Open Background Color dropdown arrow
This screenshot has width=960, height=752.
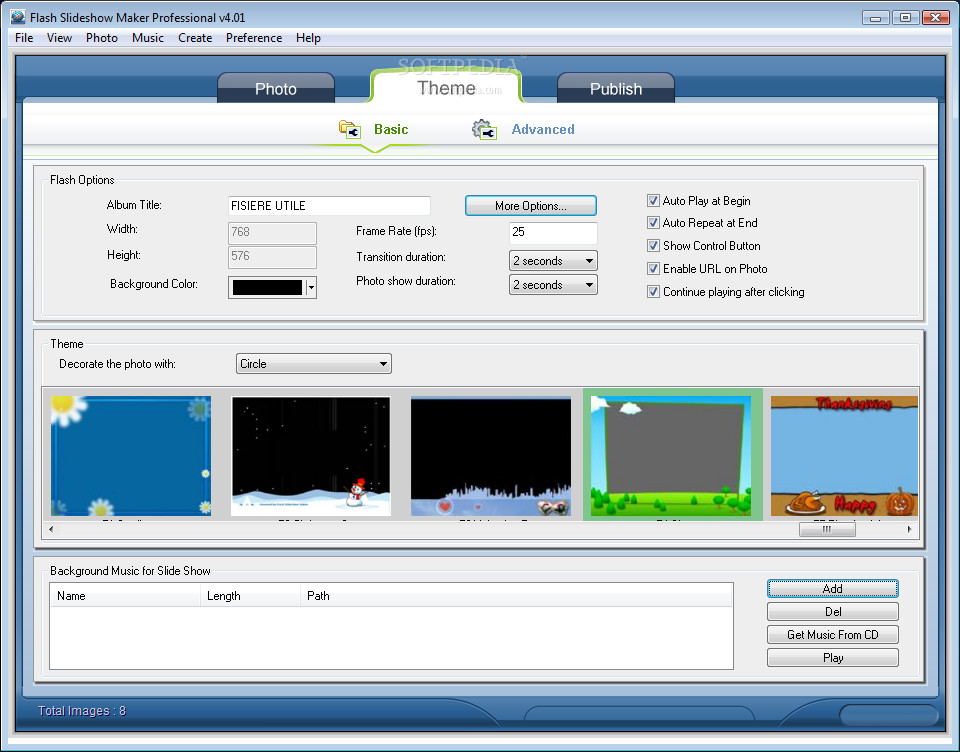(311, 287)
